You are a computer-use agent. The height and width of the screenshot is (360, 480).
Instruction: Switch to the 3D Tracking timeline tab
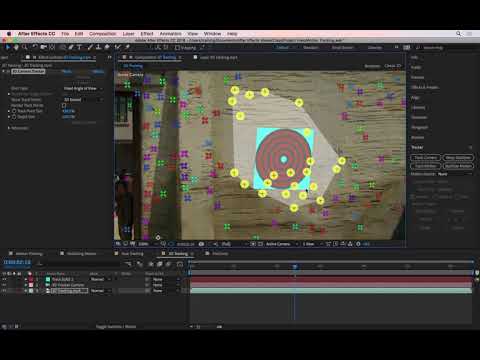click(178, 254)
